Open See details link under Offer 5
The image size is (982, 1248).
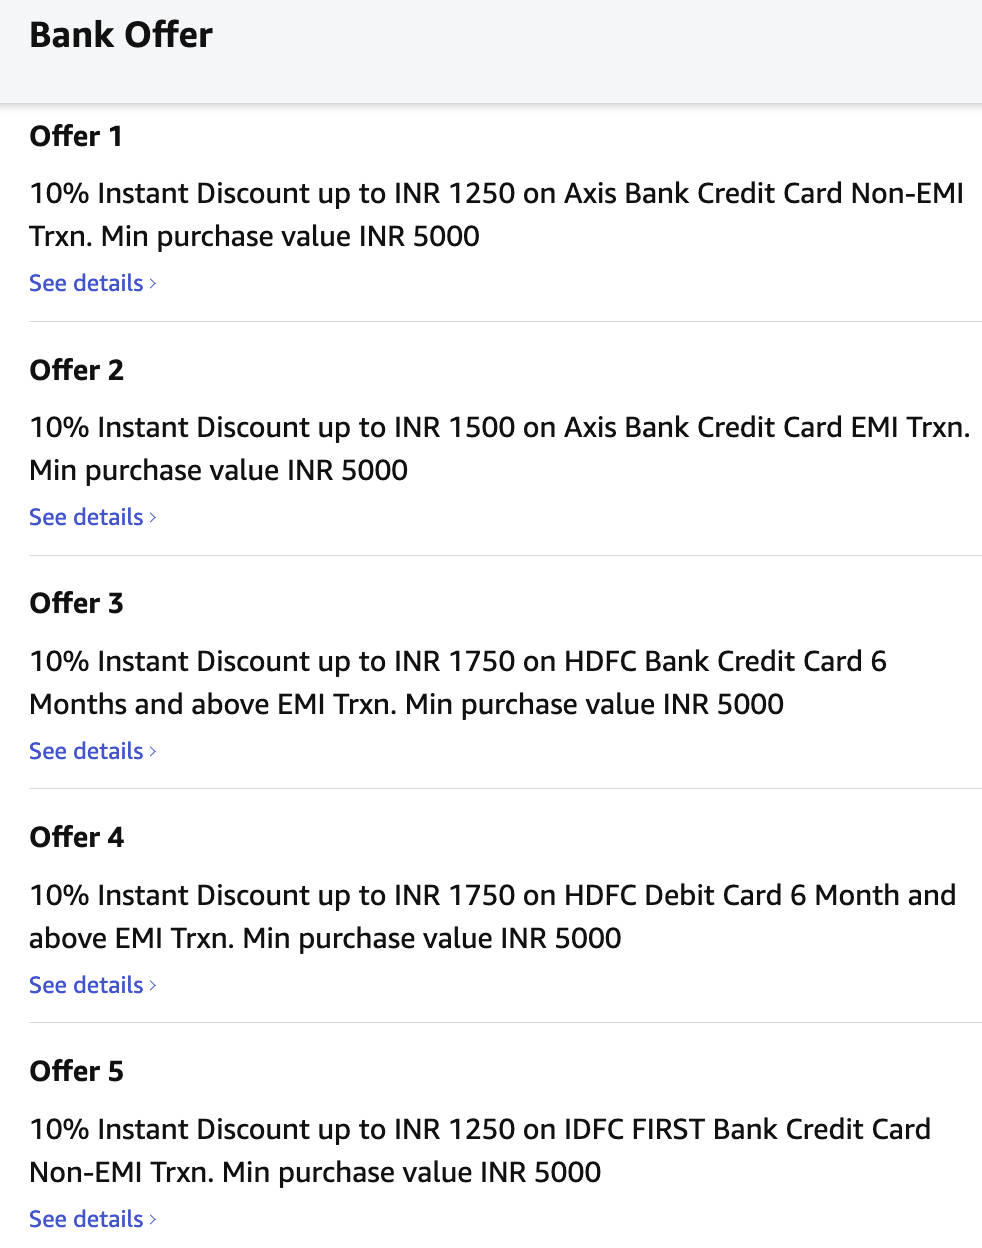coord(86,1219)
